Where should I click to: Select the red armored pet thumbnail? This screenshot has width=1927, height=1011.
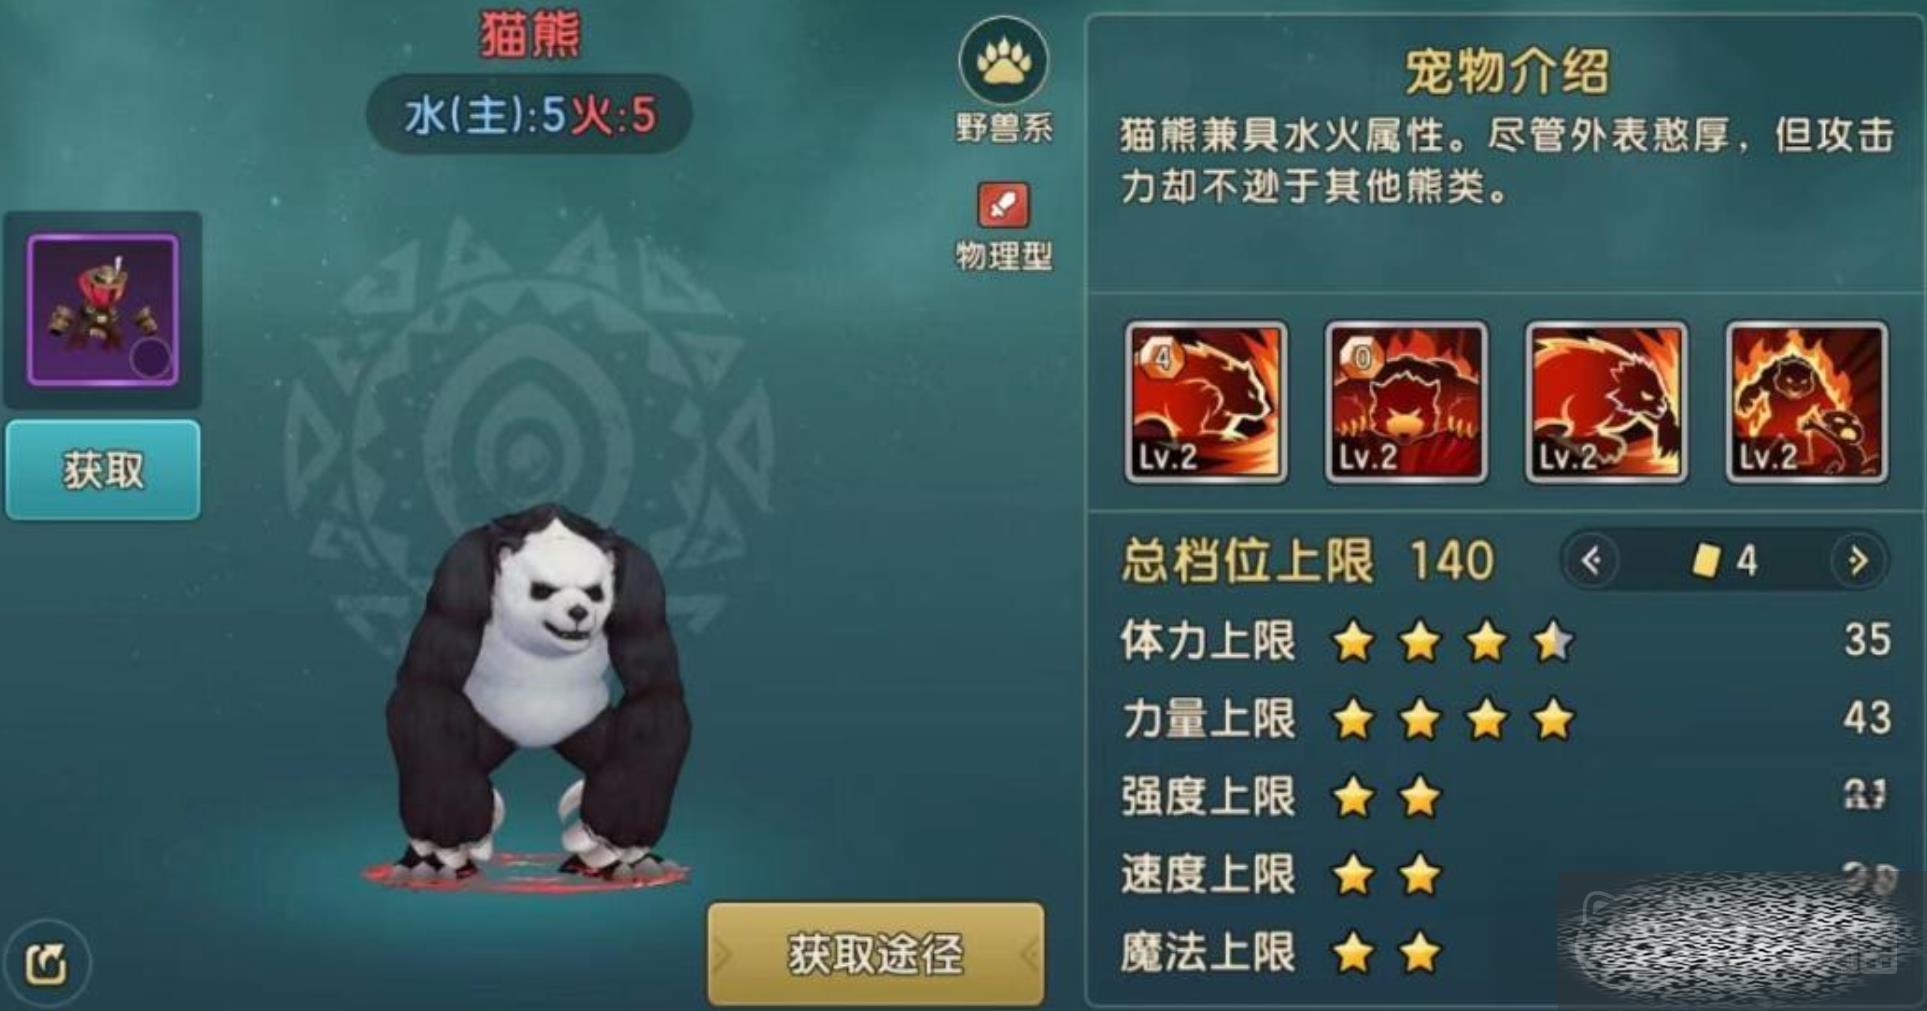click(x=103, y=310)
